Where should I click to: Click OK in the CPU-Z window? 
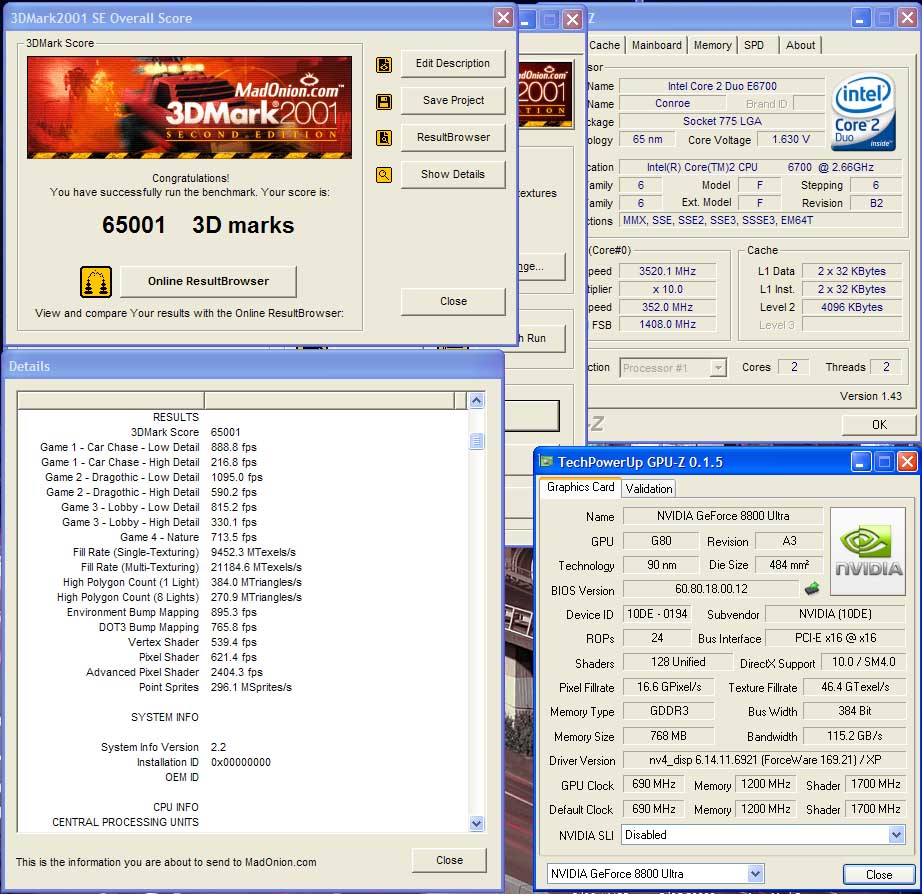pos(879,425)
